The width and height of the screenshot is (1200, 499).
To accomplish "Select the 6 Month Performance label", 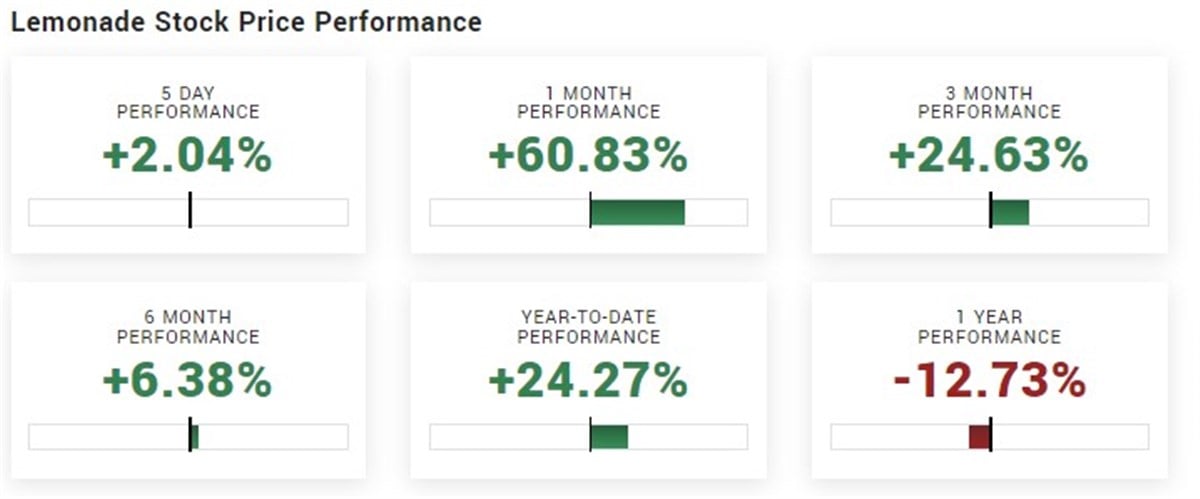I will (188, 326).
